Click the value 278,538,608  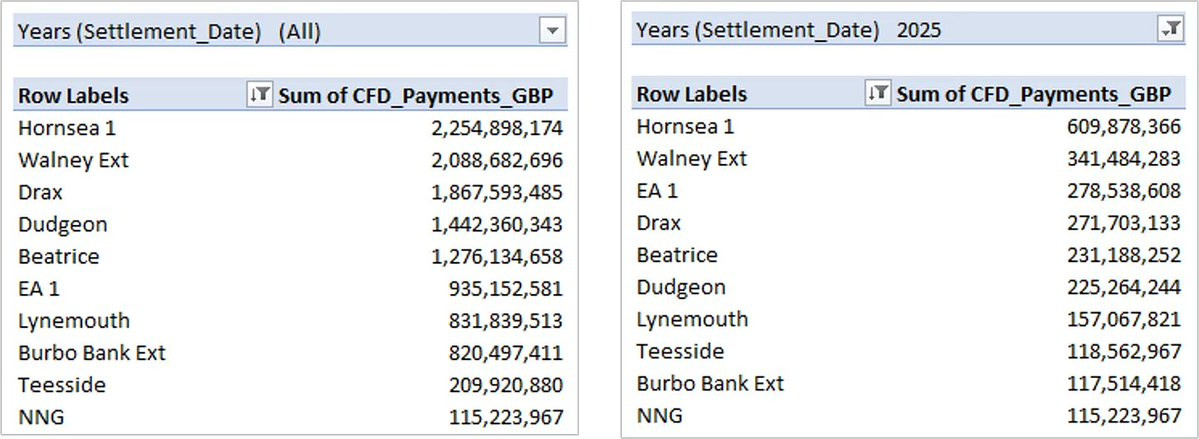[x=1124, y=191]
